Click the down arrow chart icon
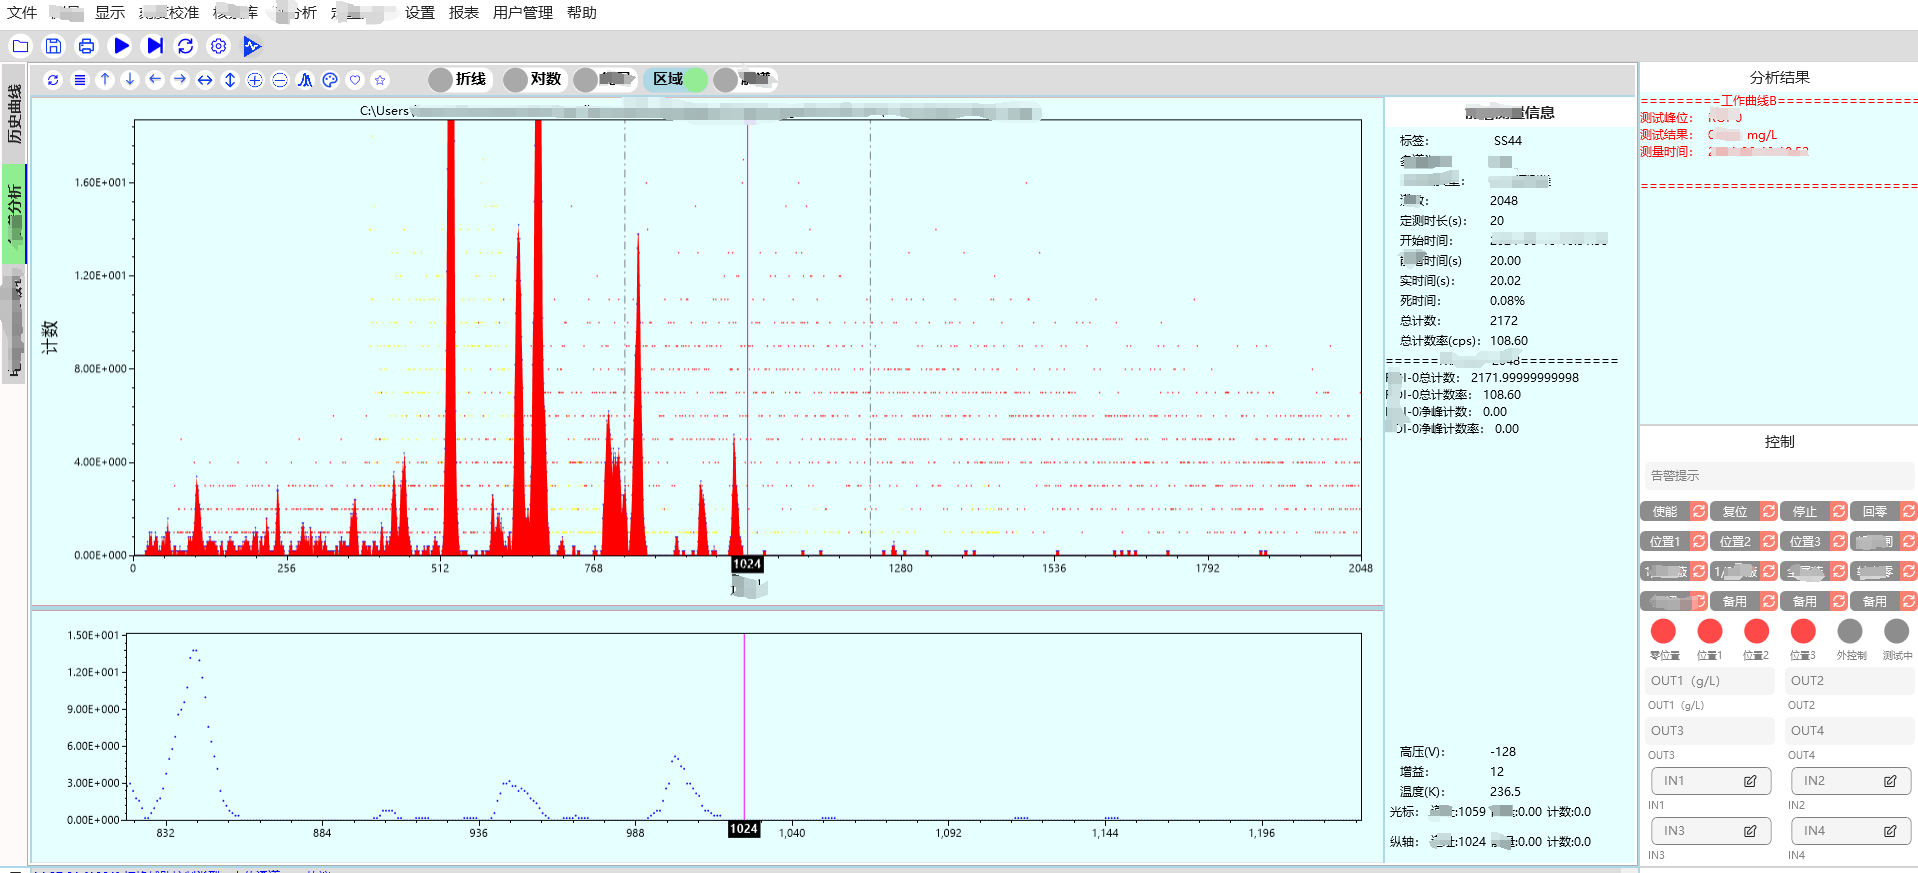1918x873 pixels. coord(130,80)
